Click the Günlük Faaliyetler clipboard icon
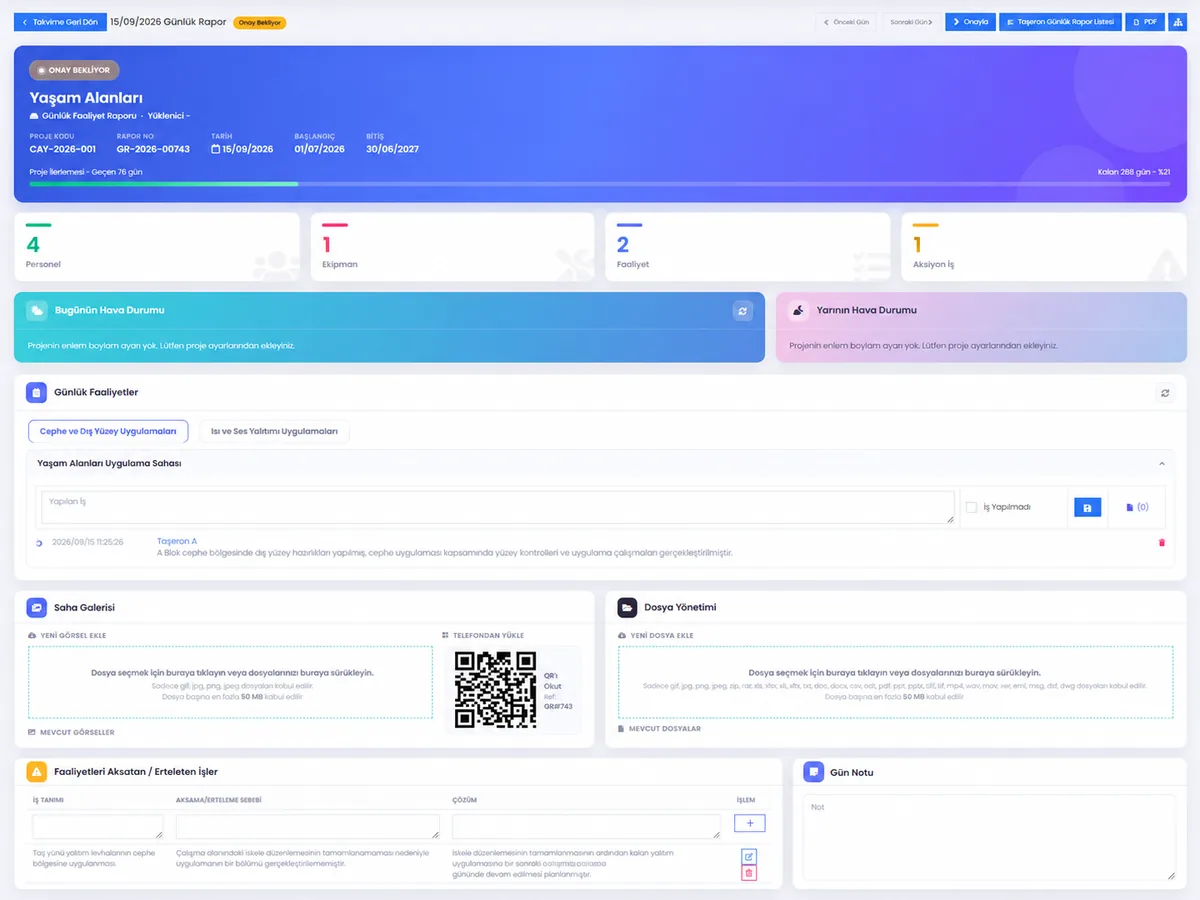Viewport: 1200px width, 900px height. coord(36,393)
